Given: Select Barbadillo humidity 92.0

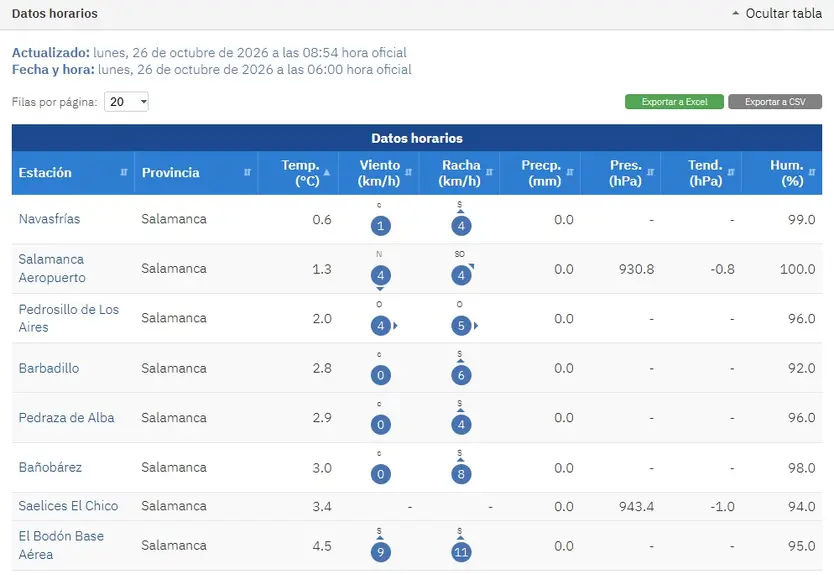Looking at the screenshot, I should coord(802,368).
